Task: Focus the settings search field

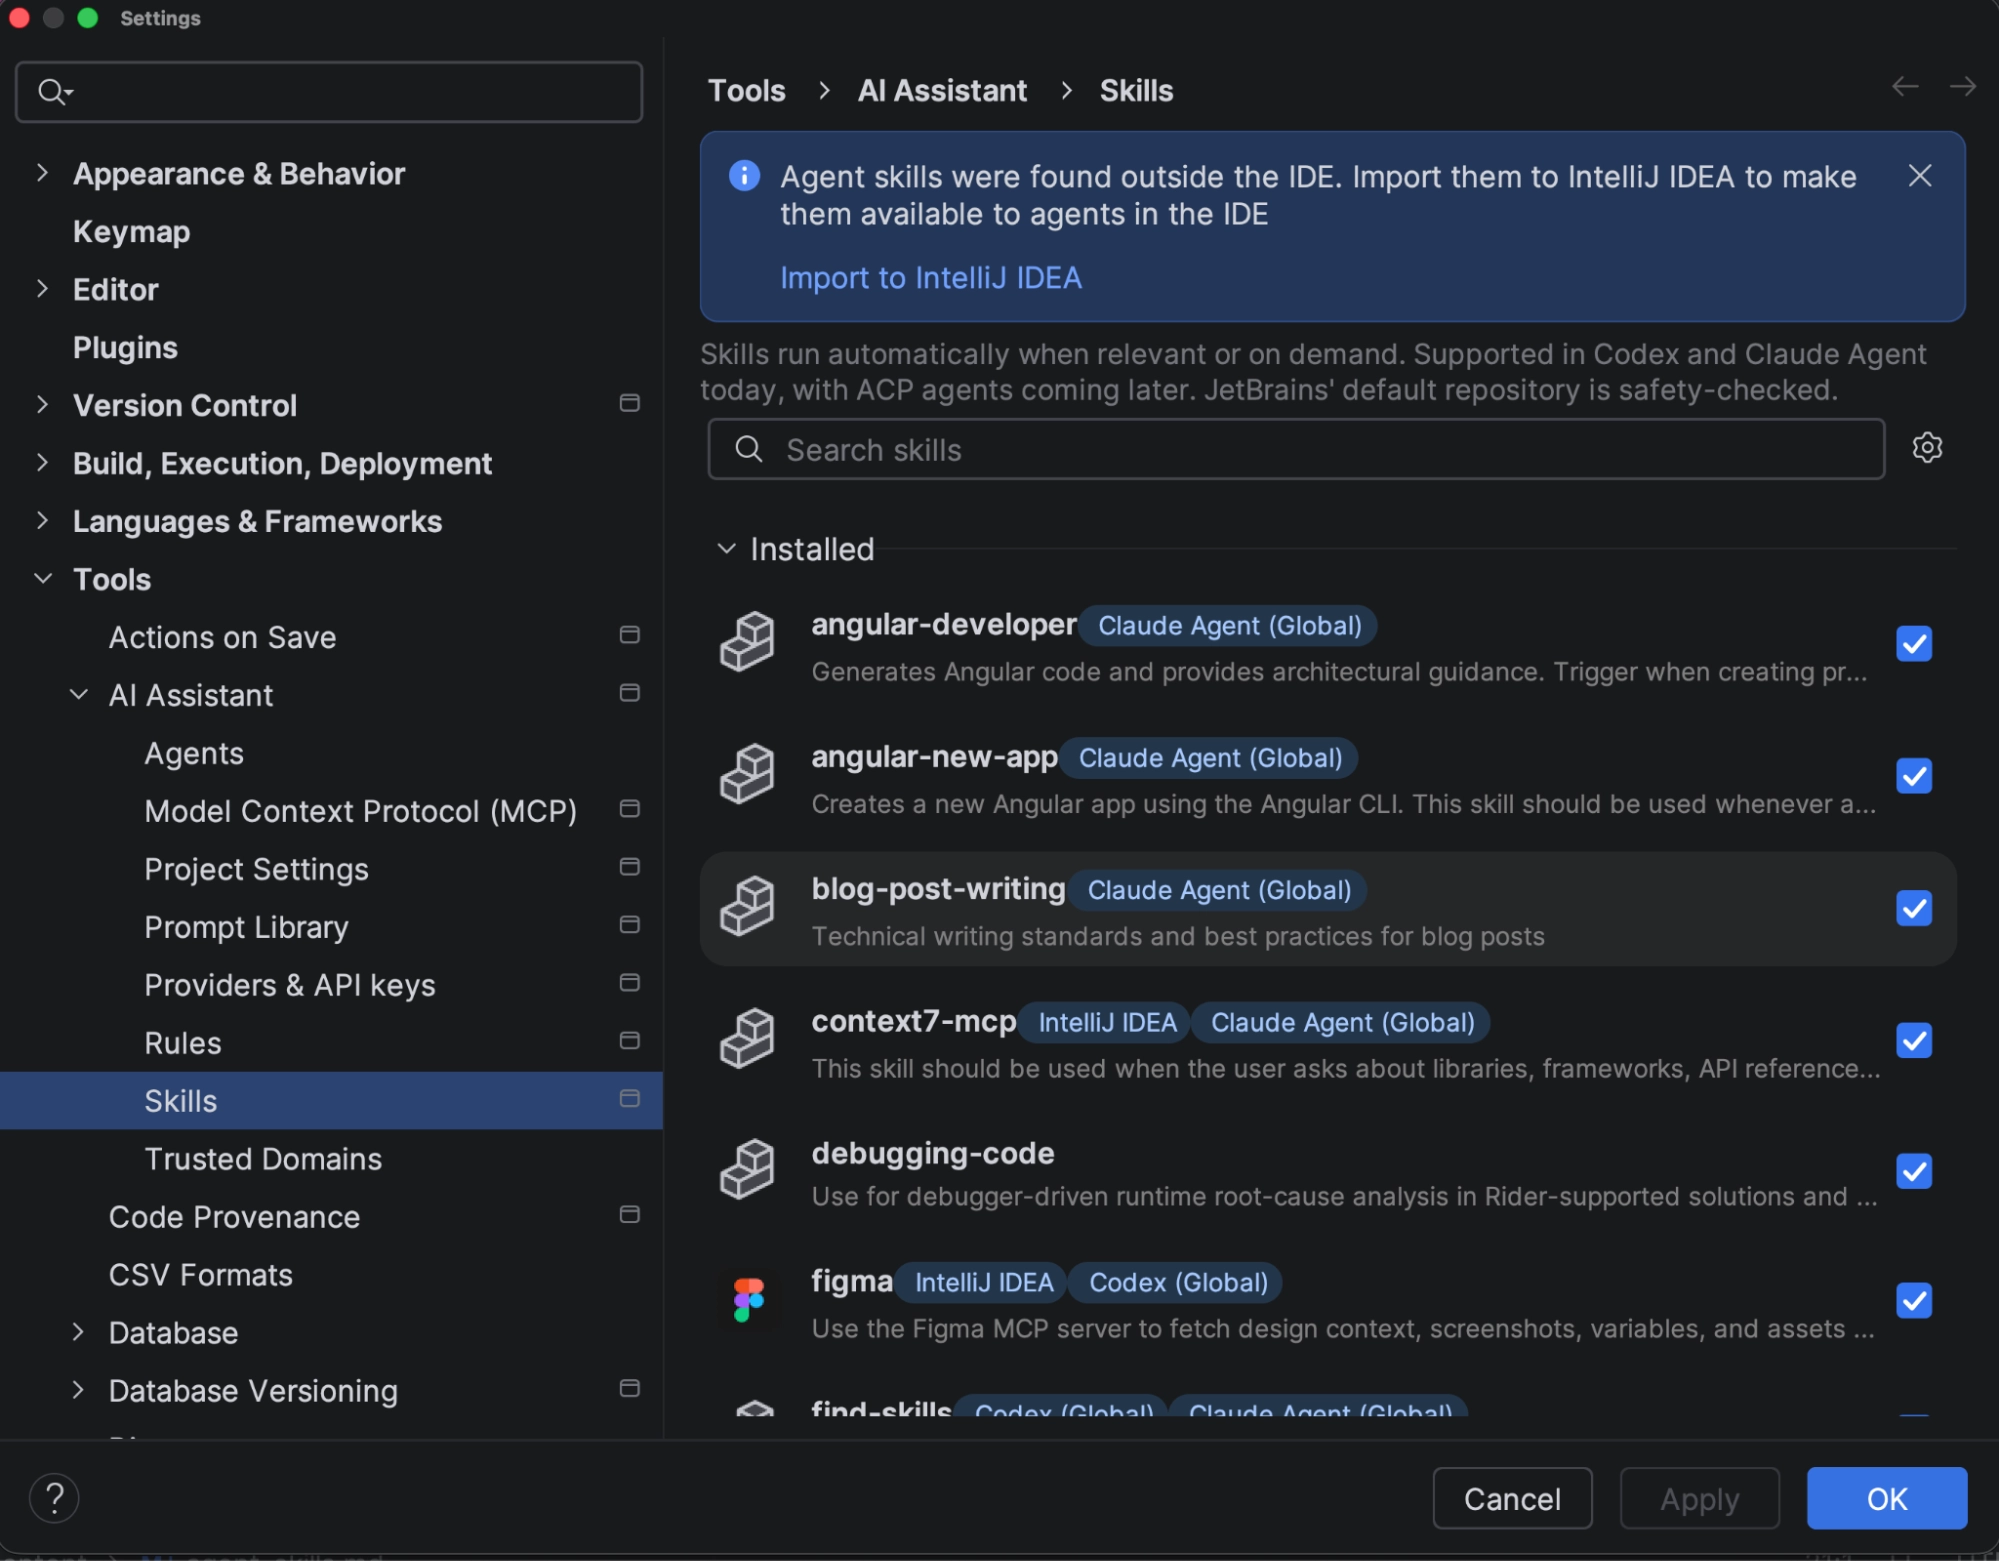Action: coord(329,92)
